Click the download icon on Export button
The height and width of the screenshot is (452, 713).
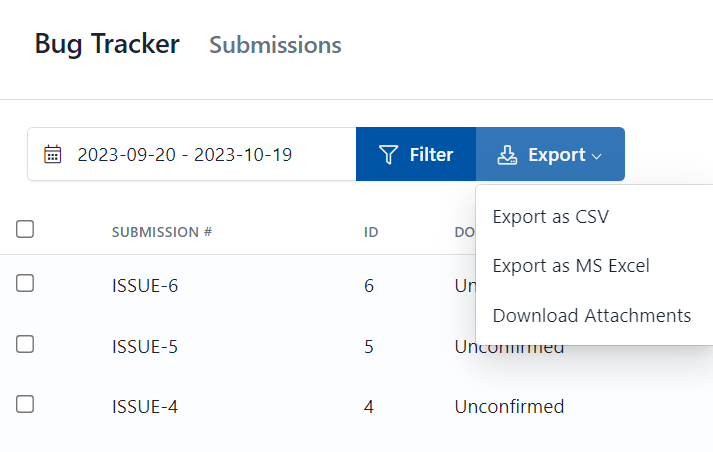(x=507, y=155)
